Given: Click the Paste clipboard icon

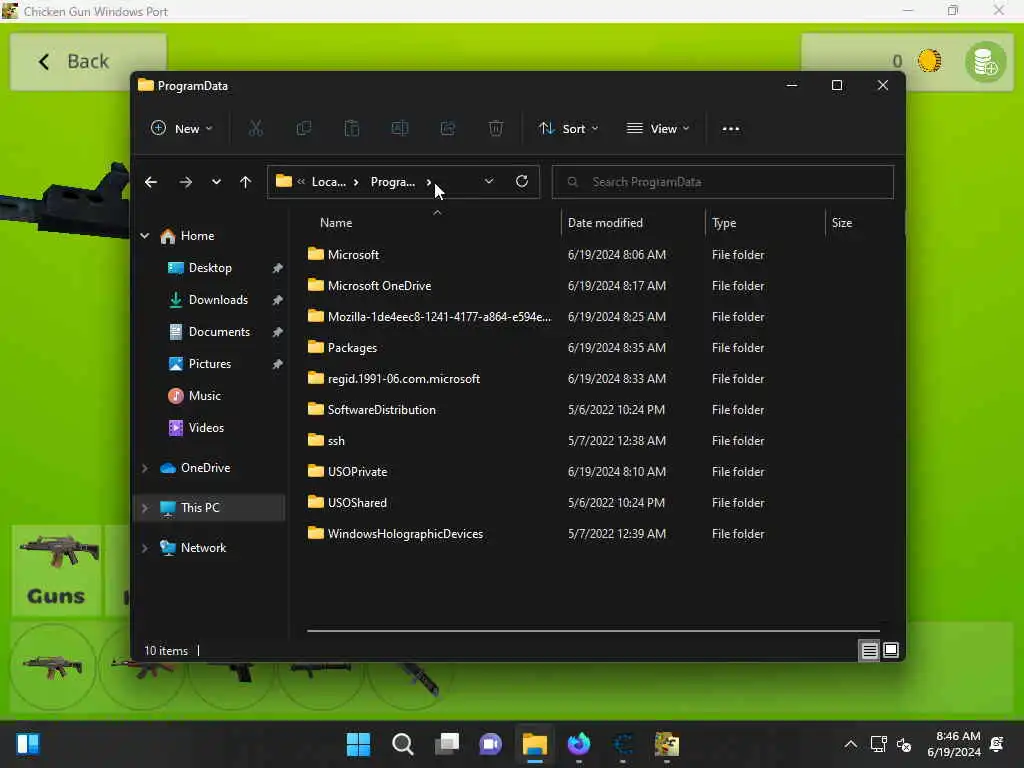Looking at the screenshot, I should [352, 129].
